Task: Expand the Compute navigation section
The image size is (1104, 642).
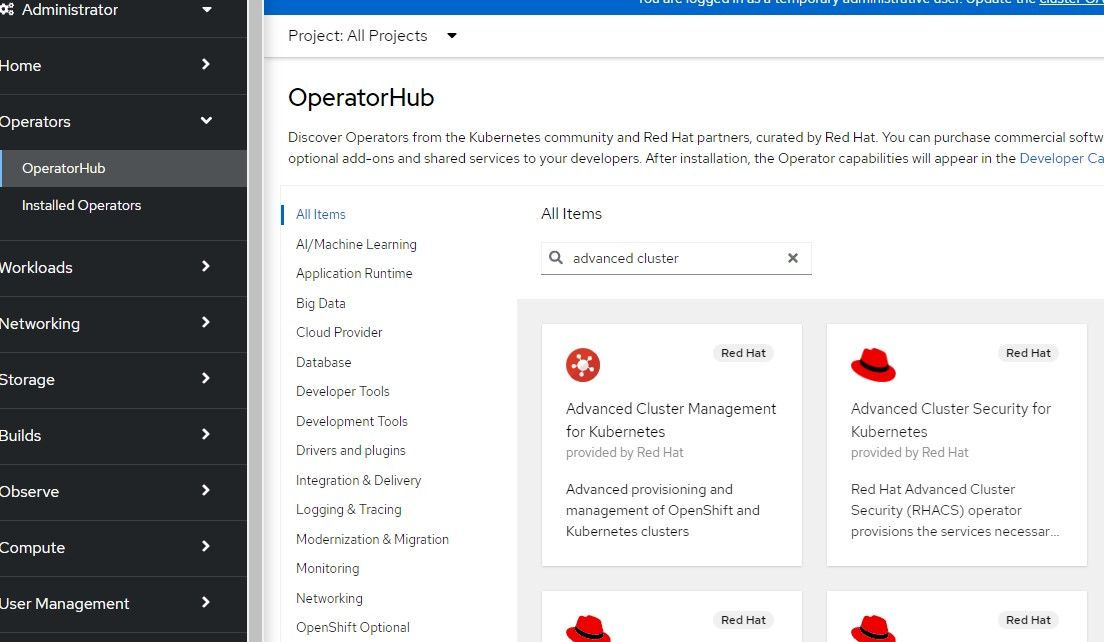Action: pos(123,548)
